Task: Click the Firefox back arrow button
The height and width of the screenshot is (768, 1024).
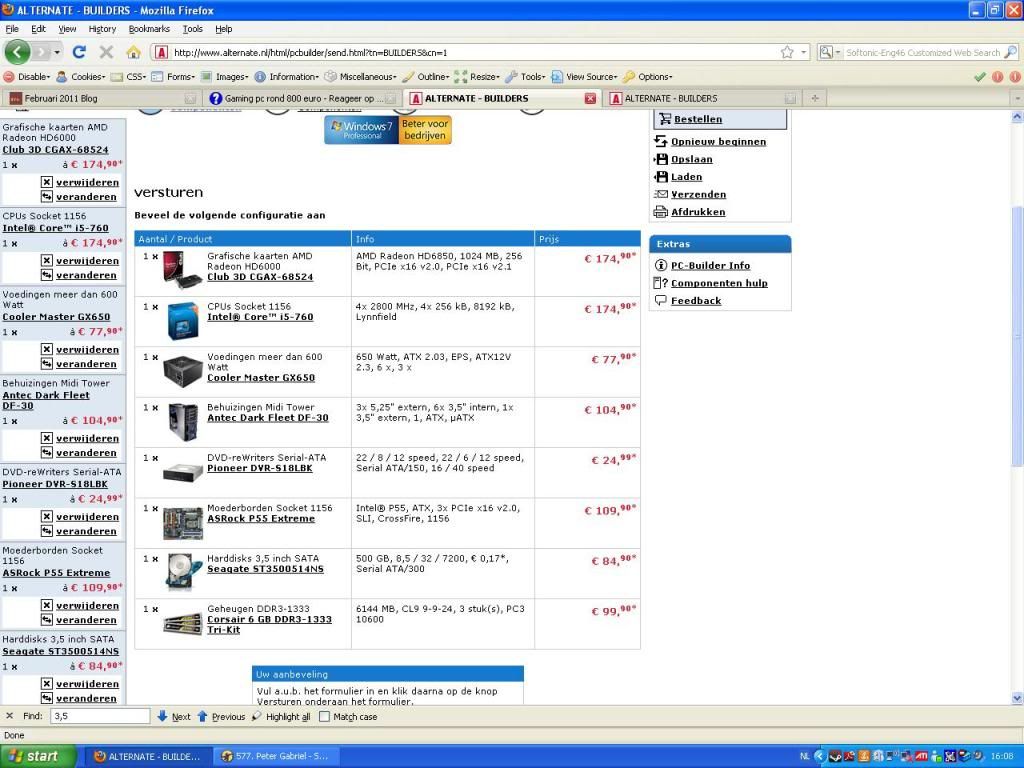Action: tap(17, 52)
